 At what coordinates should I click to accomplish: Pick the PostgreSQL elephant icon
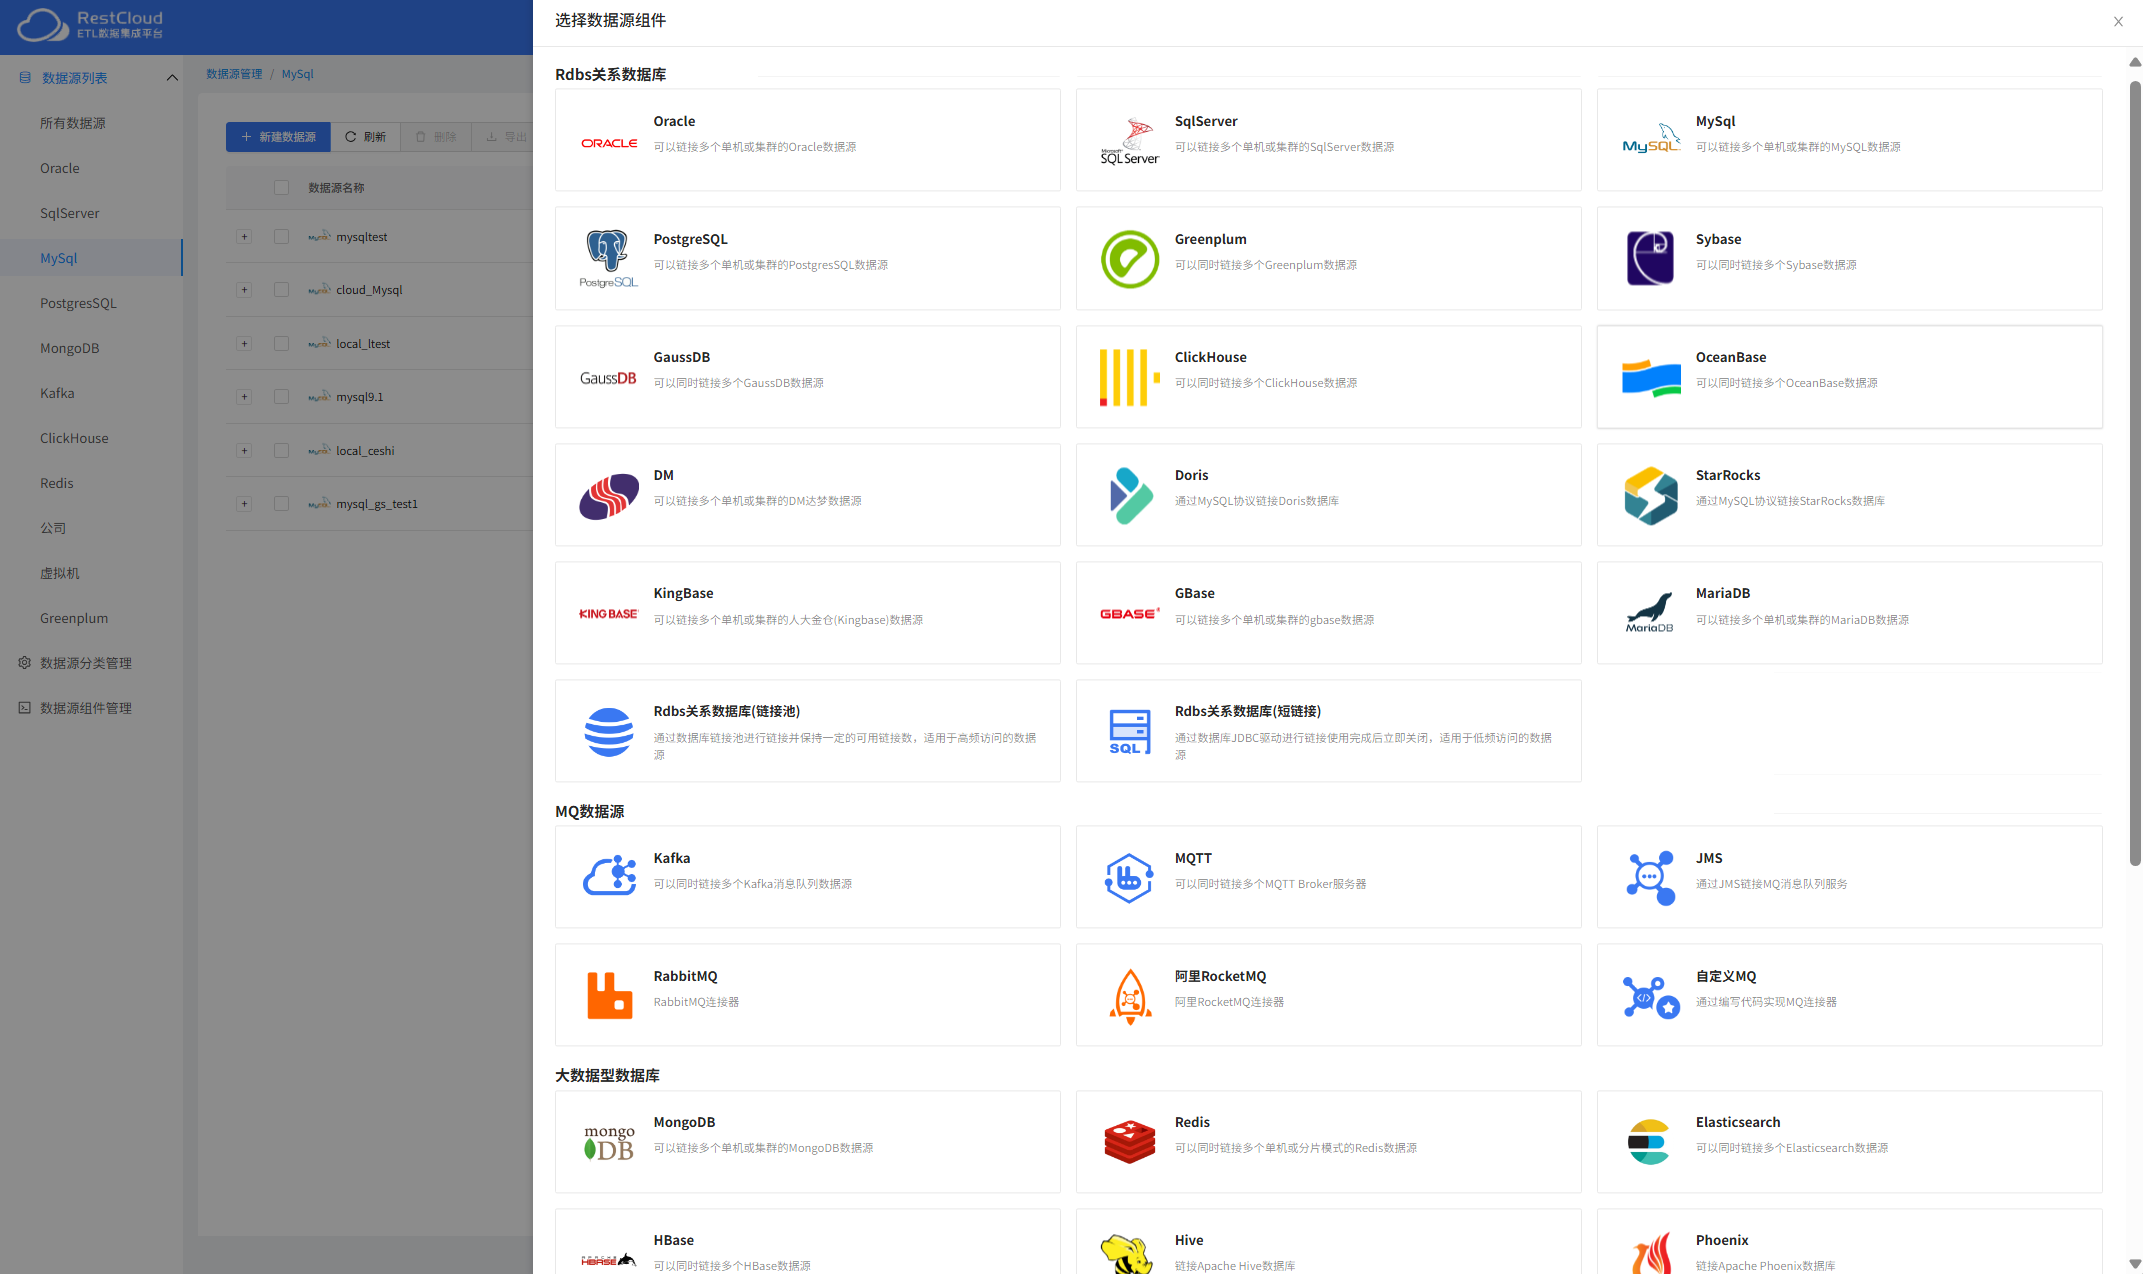tap(609, 259)
